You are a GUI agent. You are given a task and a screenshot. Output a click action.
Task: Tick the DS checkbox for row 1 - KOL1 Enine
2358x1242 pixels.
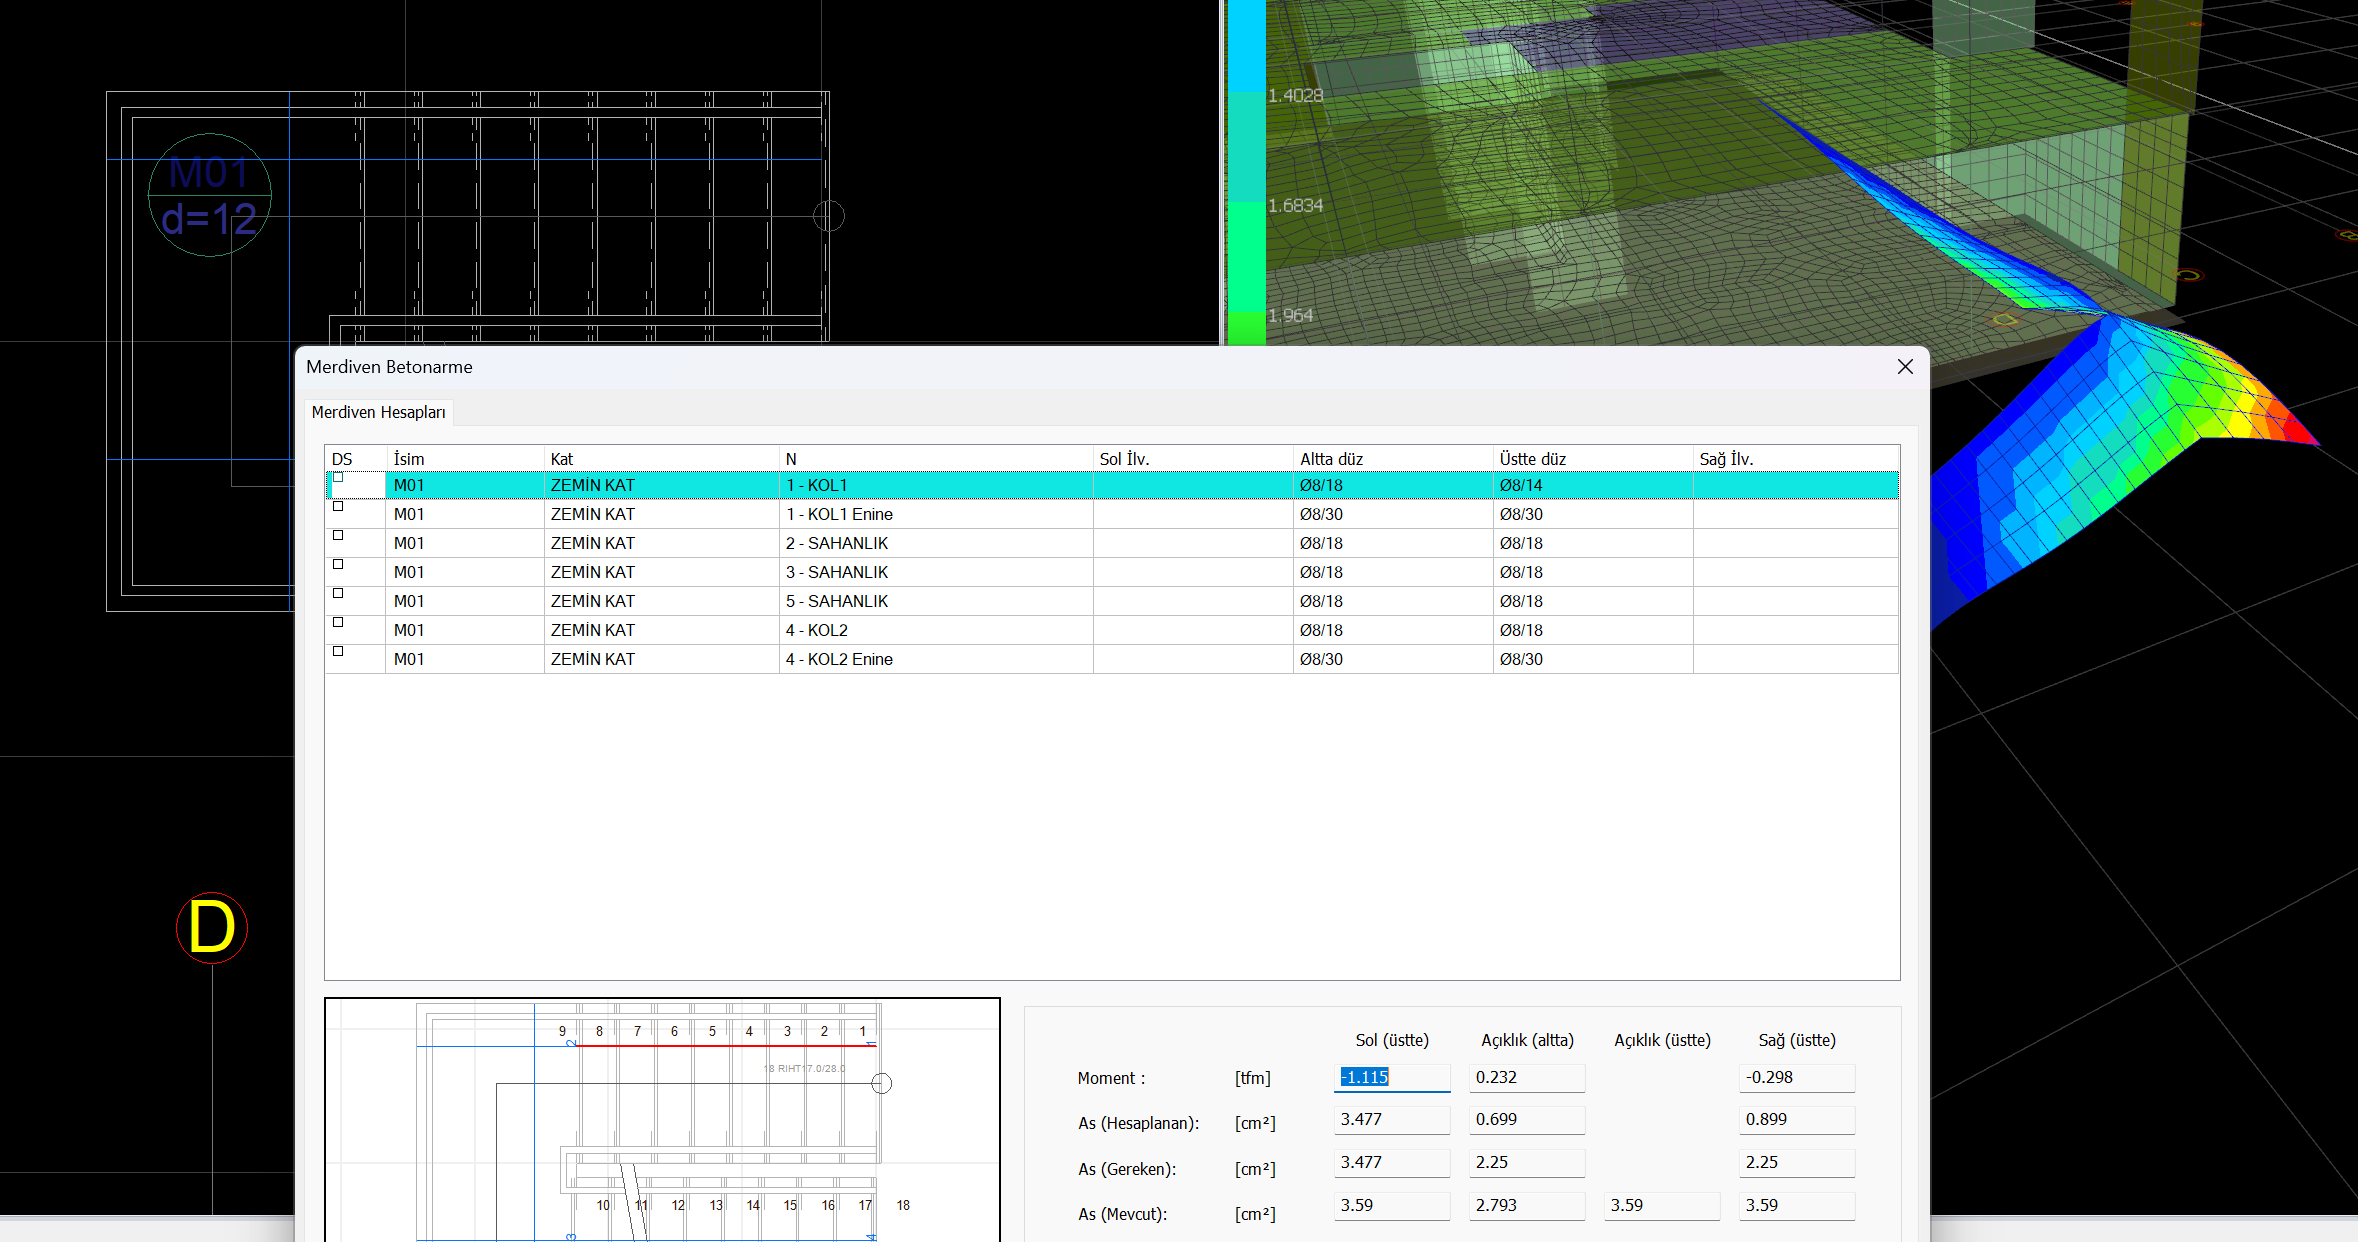[x=338, y=507]
